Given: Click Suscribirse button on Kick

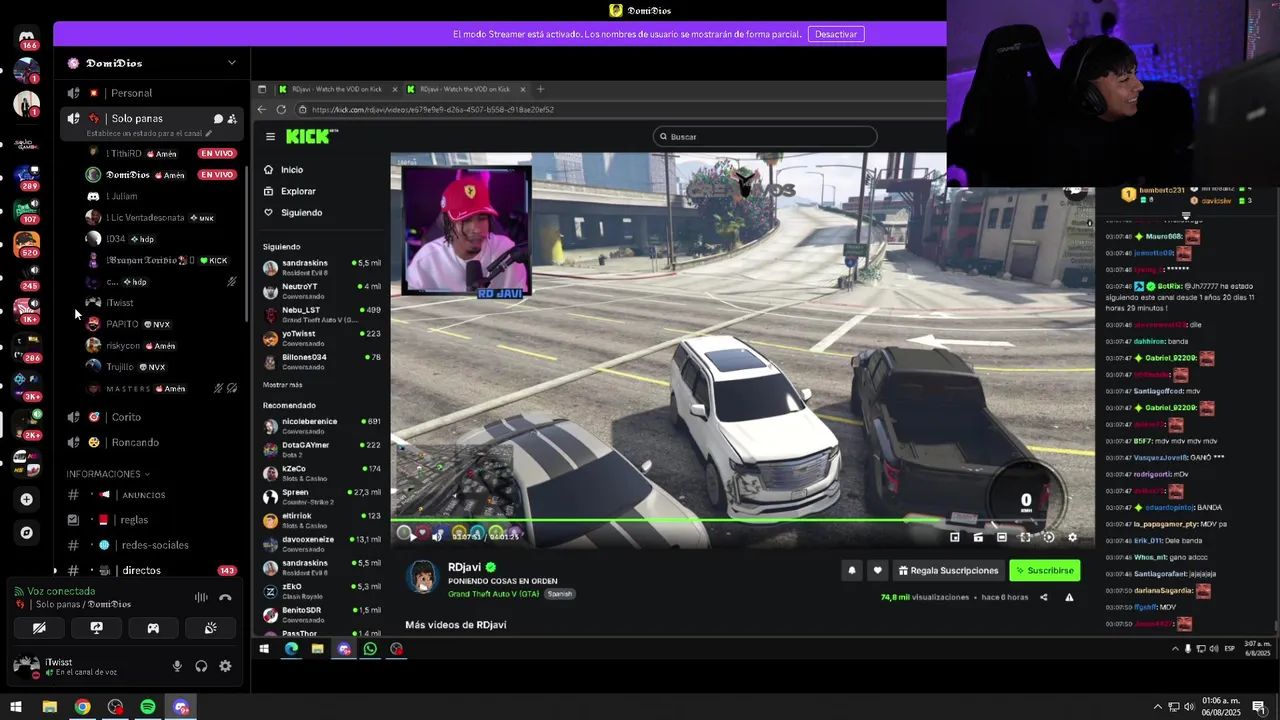Looking at the screenshot, I should click(x=1044, y=570).
